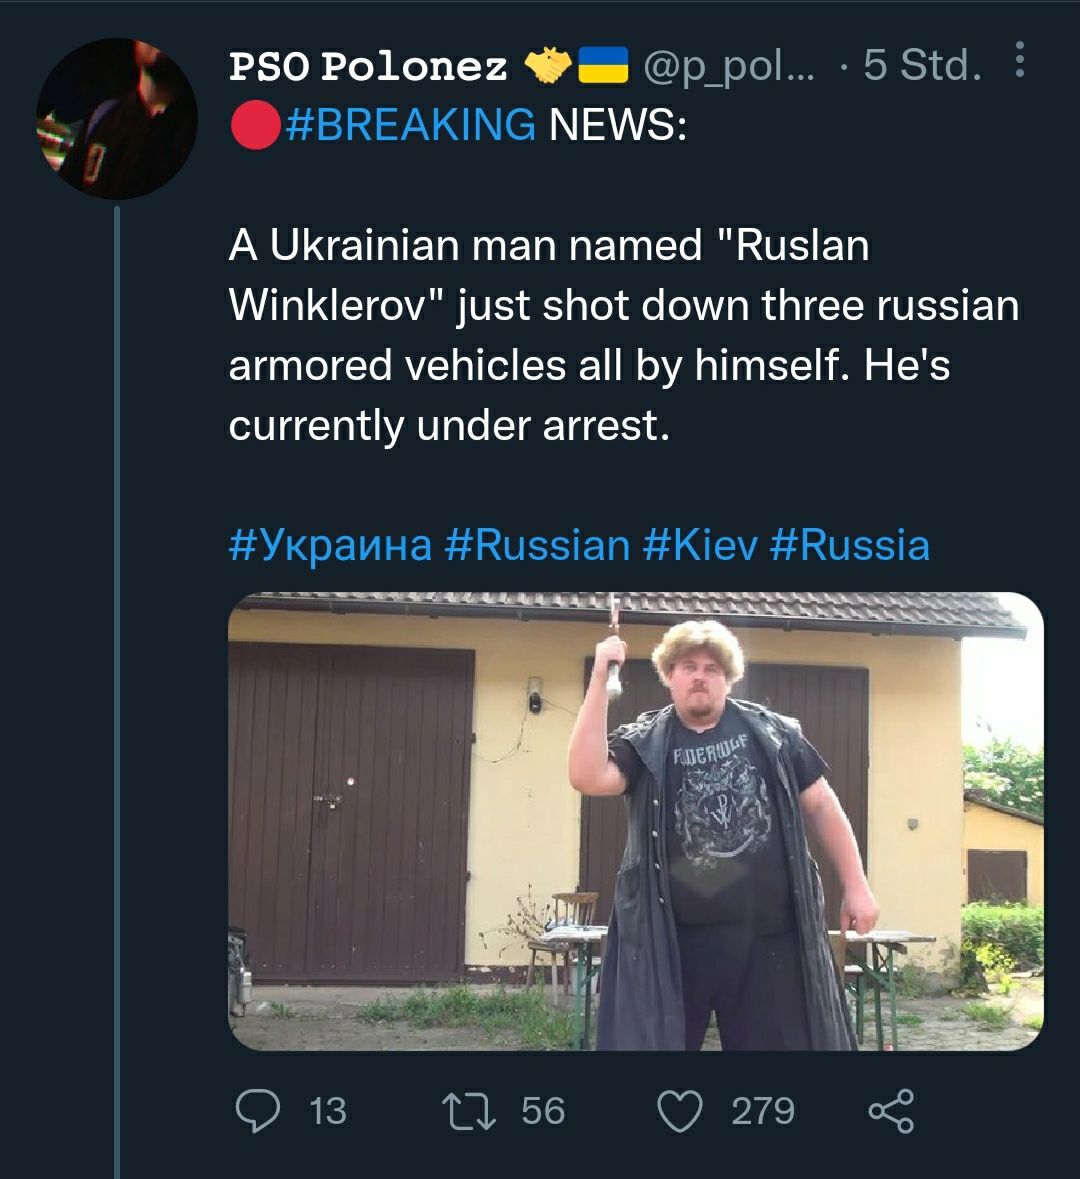The width and height of the screenshot is (1080, 1179).
Task: Click the like count 279
Action: [x=763, y=1111]
